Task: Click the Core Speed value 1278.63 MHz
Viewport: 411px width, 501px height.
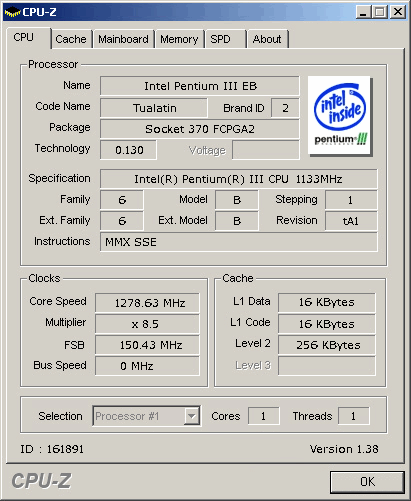Action: click(147, 303)
